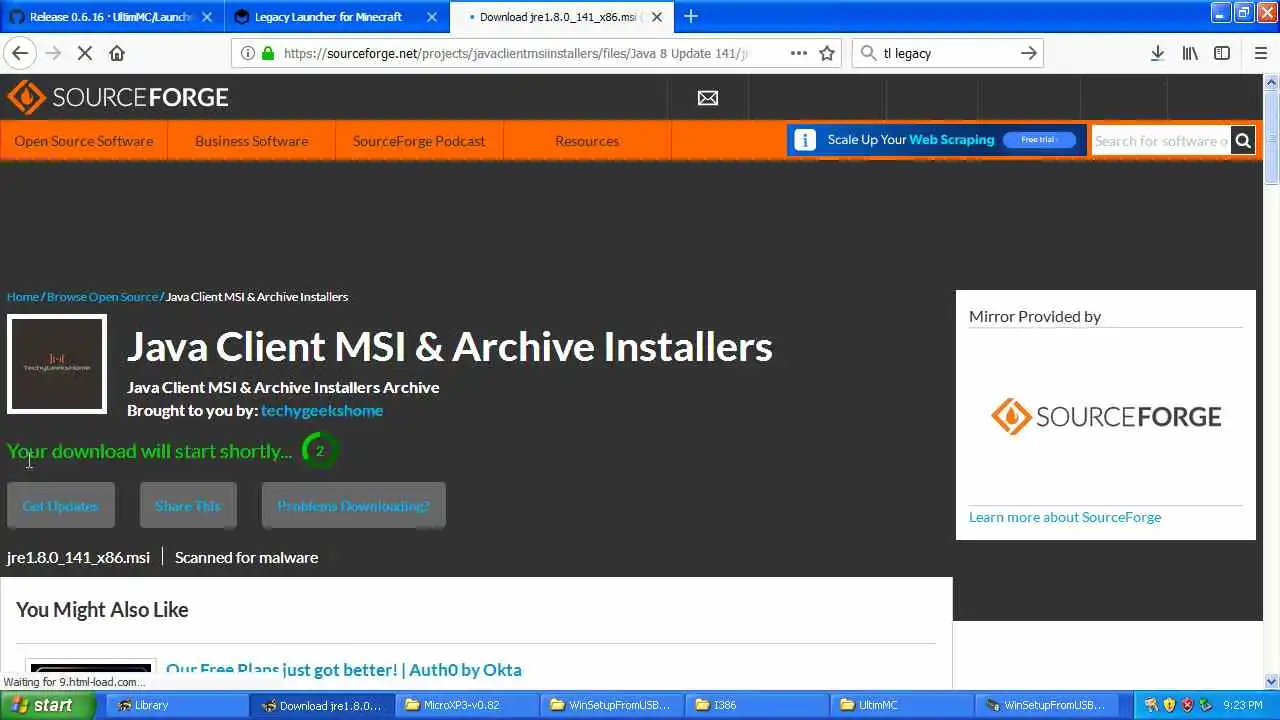The height and width of the screenshot is (720, 1280).
Task: Click the jre1.8.0_141_x86.msi file name
Action: (78, 557)
